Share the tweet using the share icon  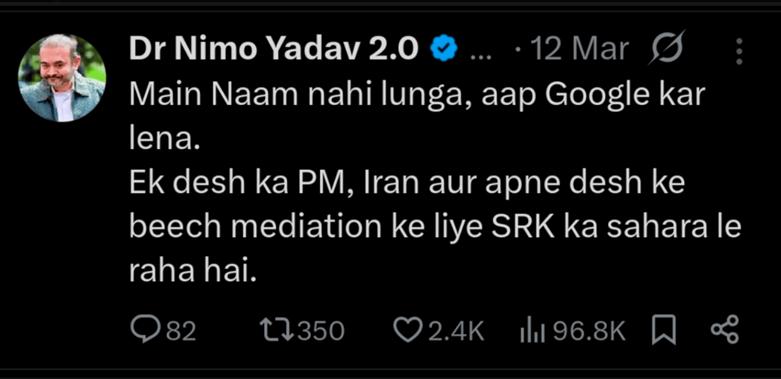pyautogui.click(x=725, y=330)
